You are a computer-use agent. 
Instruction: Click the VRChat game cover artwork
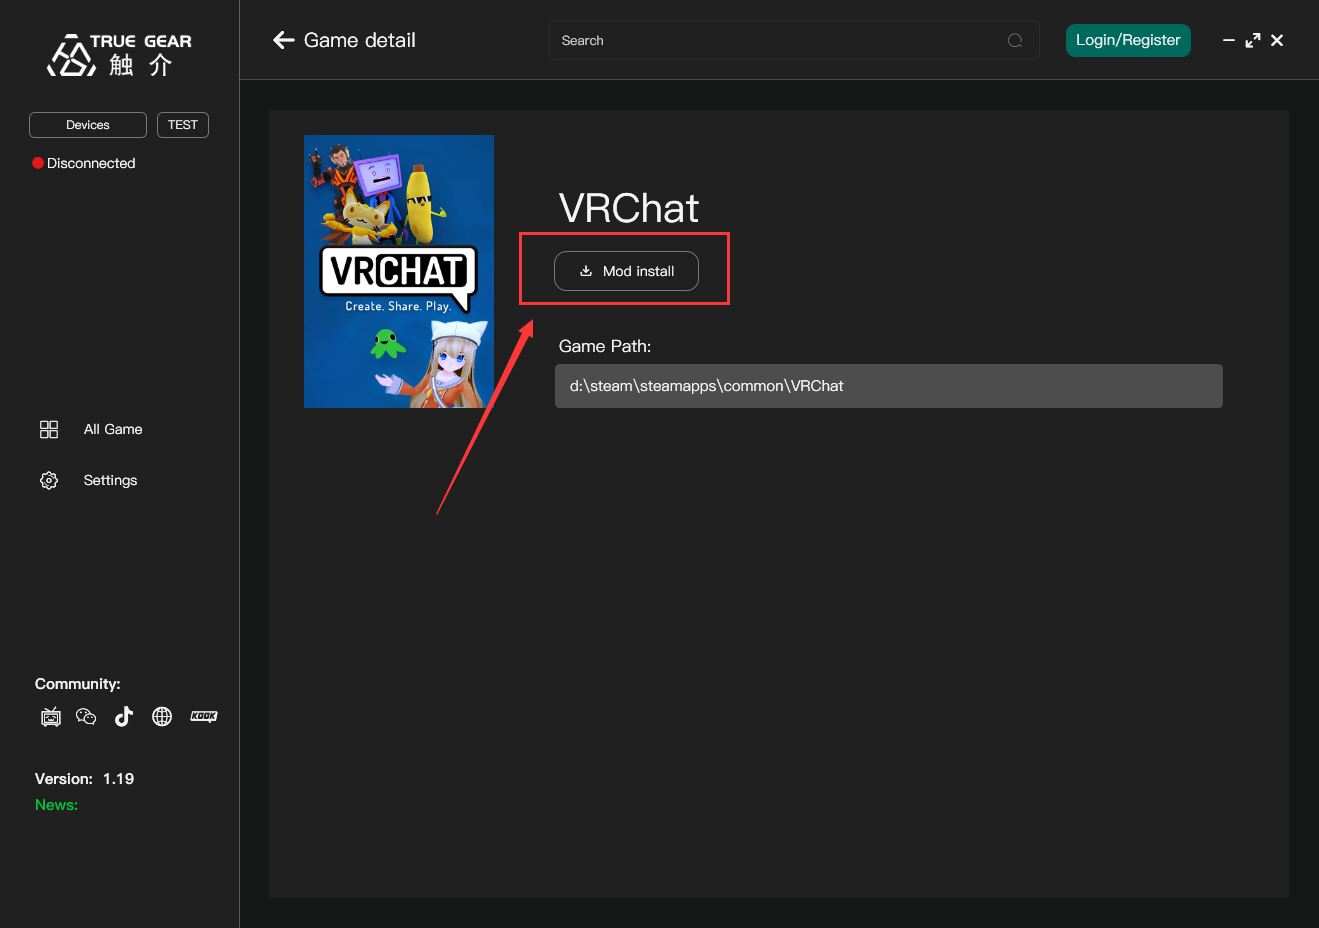398,271
